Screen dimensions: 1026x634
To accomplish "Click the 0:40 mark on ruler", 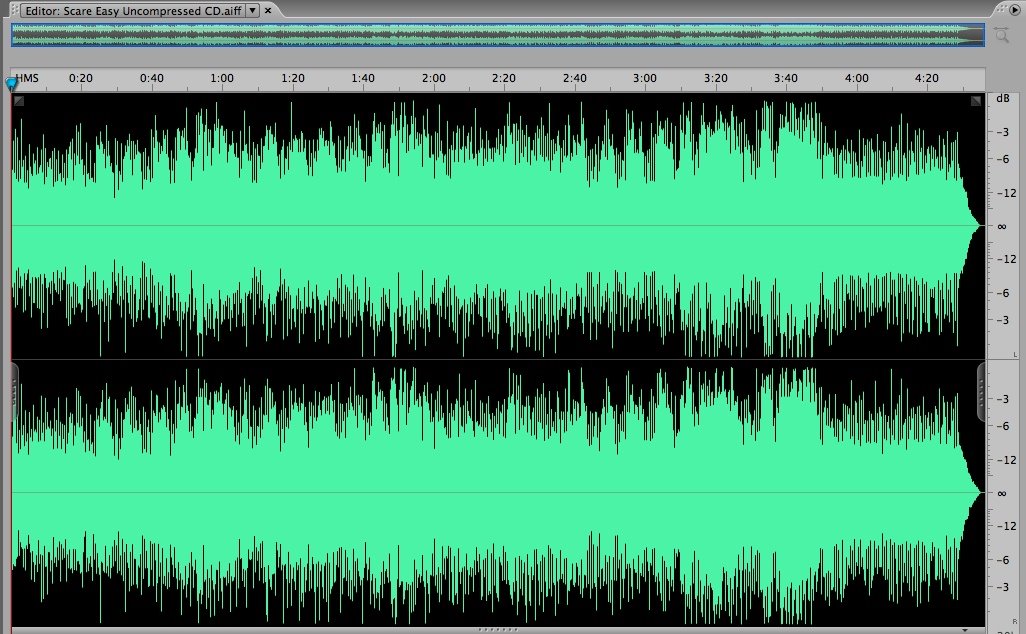I will 152,78.
